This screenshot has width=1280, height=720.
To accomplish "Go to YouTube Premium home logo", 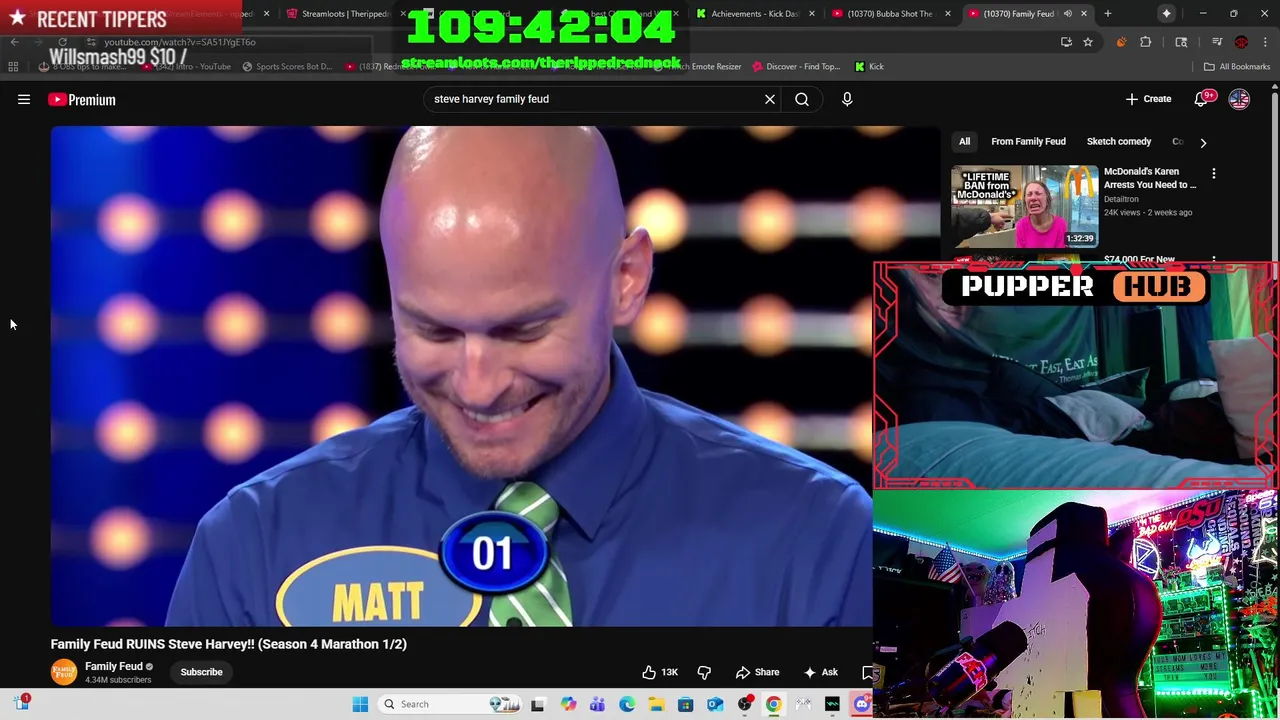I will click(x=82, y=99).
